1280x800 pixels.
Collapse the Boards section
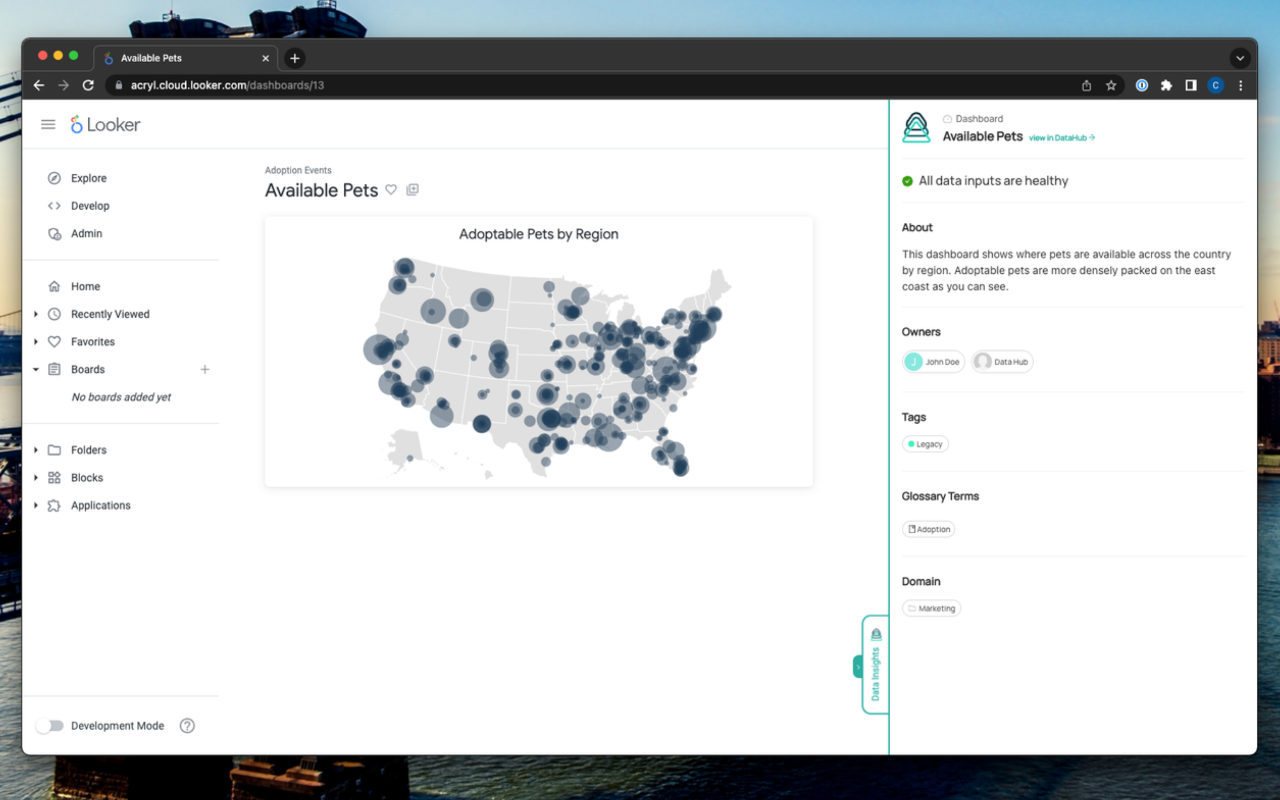36,369
